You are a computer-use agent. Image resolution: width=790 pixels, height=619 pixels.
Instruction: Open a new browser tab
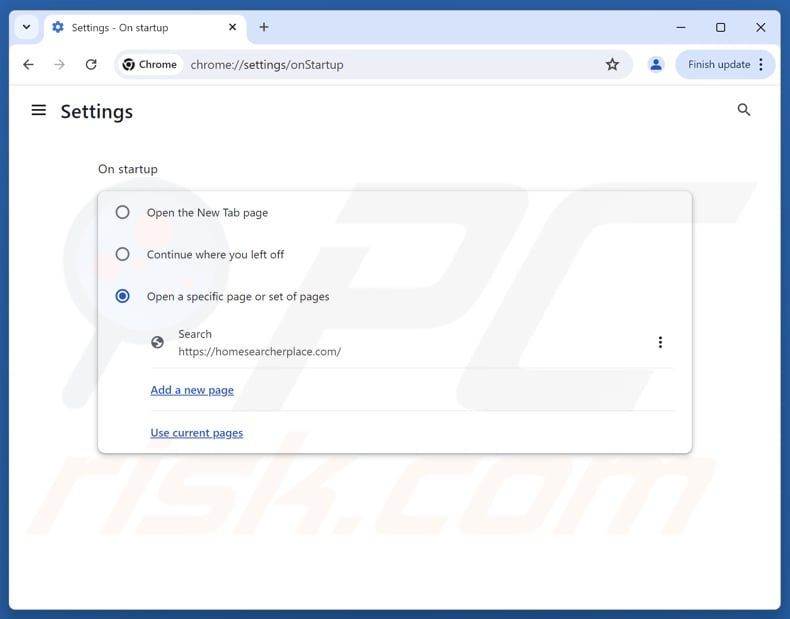click(264, 27)
